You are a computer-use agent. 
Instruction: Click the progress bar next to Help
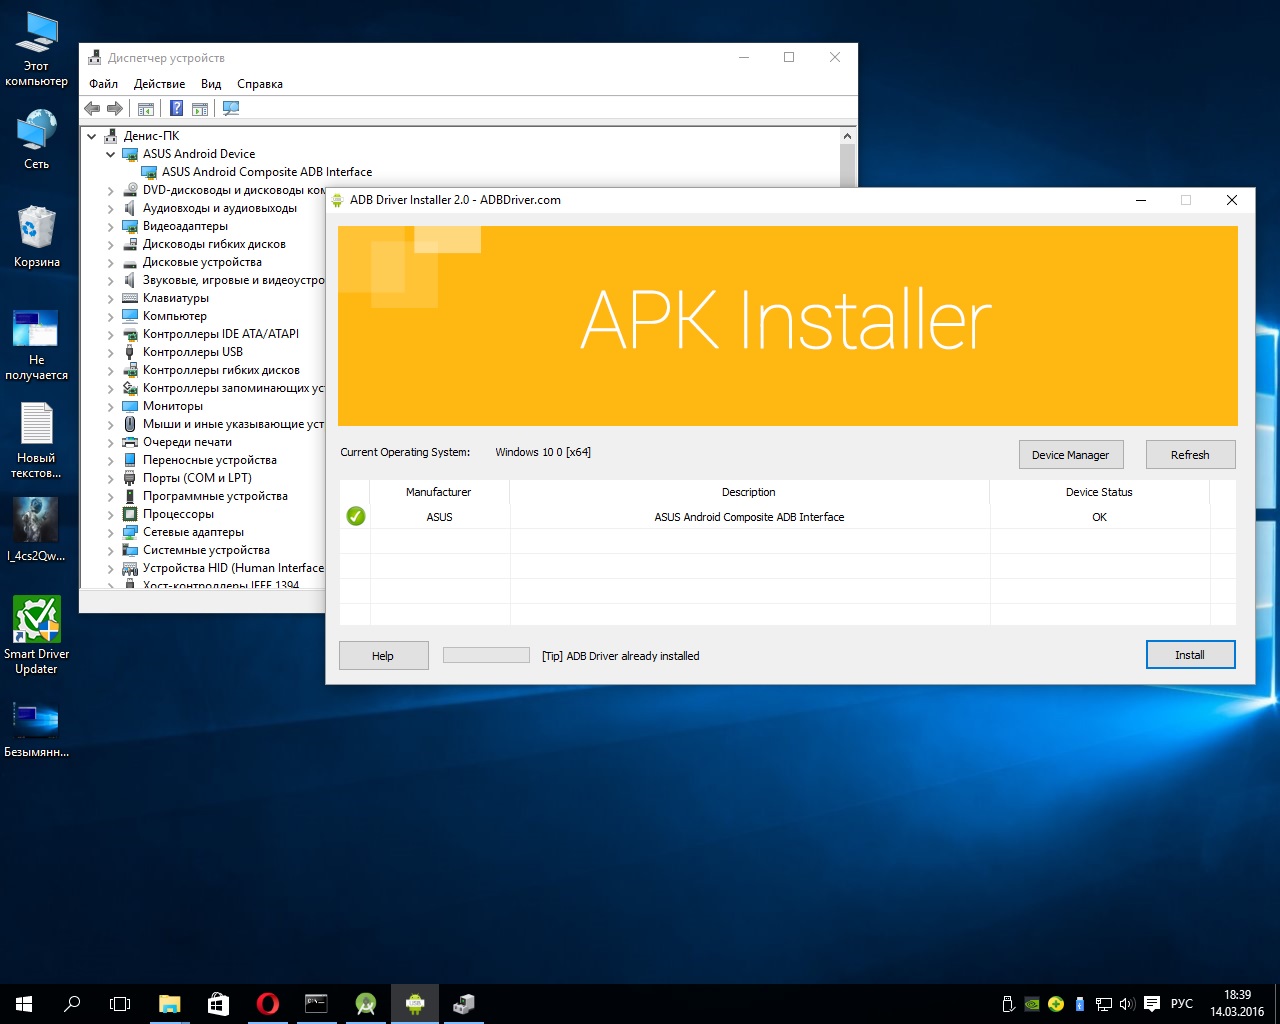[486, 655]
